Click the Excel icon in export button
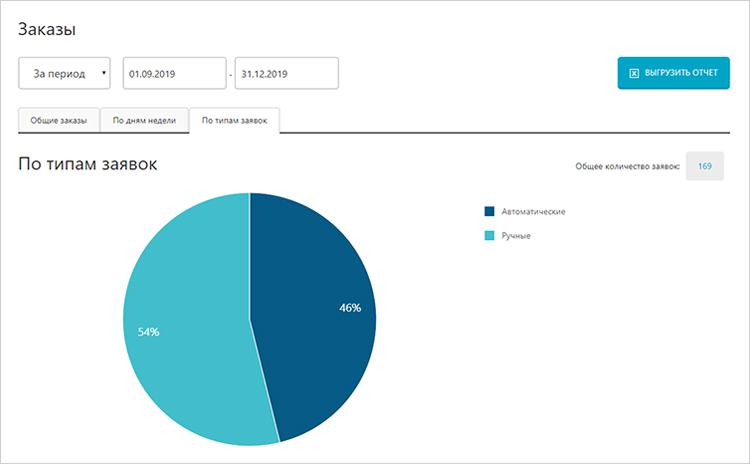 (633, 74)
